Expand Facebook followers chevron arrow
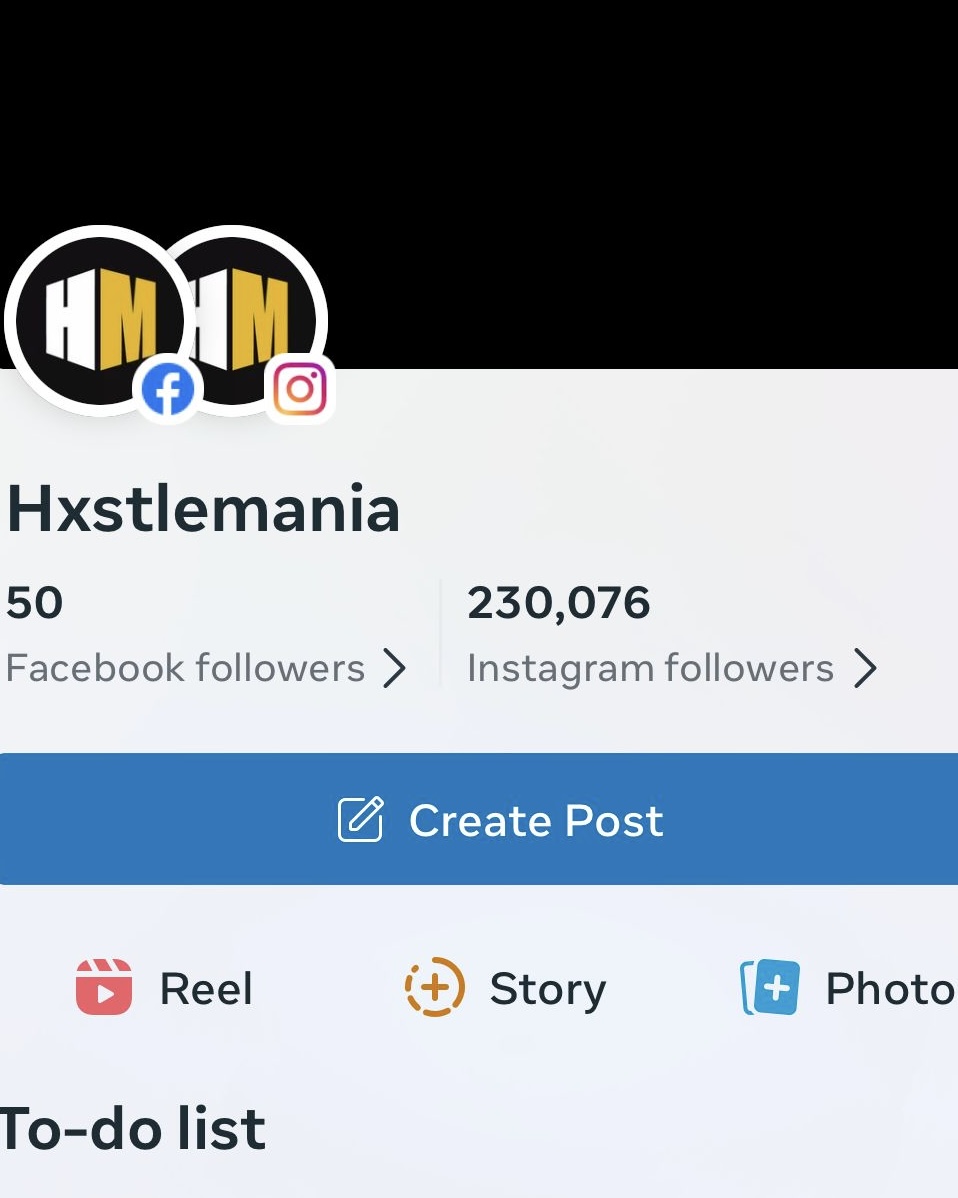Viewport: 958px width, 1198px height. 394,669
